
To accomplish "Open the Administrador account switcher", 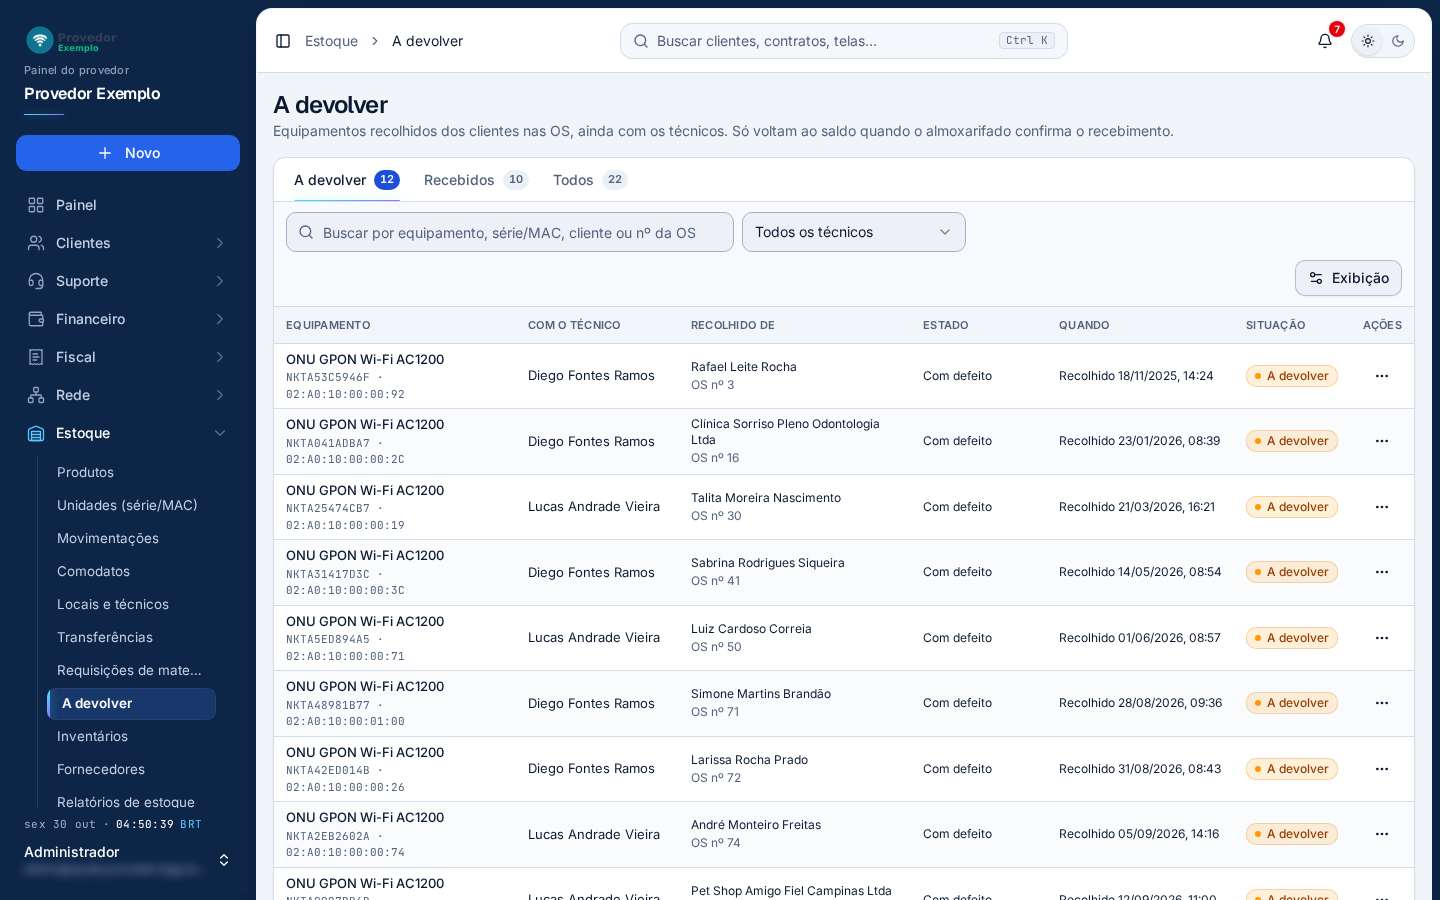I will pos(128,860).
